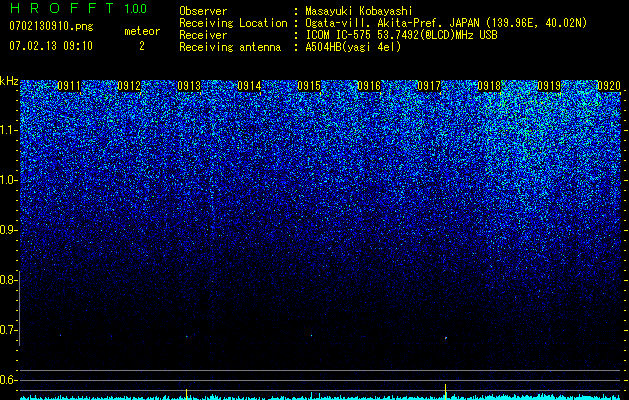Click the Ogata-vill. Akita-Pref. JAPAN location text
Viewport: 629px width, 400px height.
pos(446,23)
